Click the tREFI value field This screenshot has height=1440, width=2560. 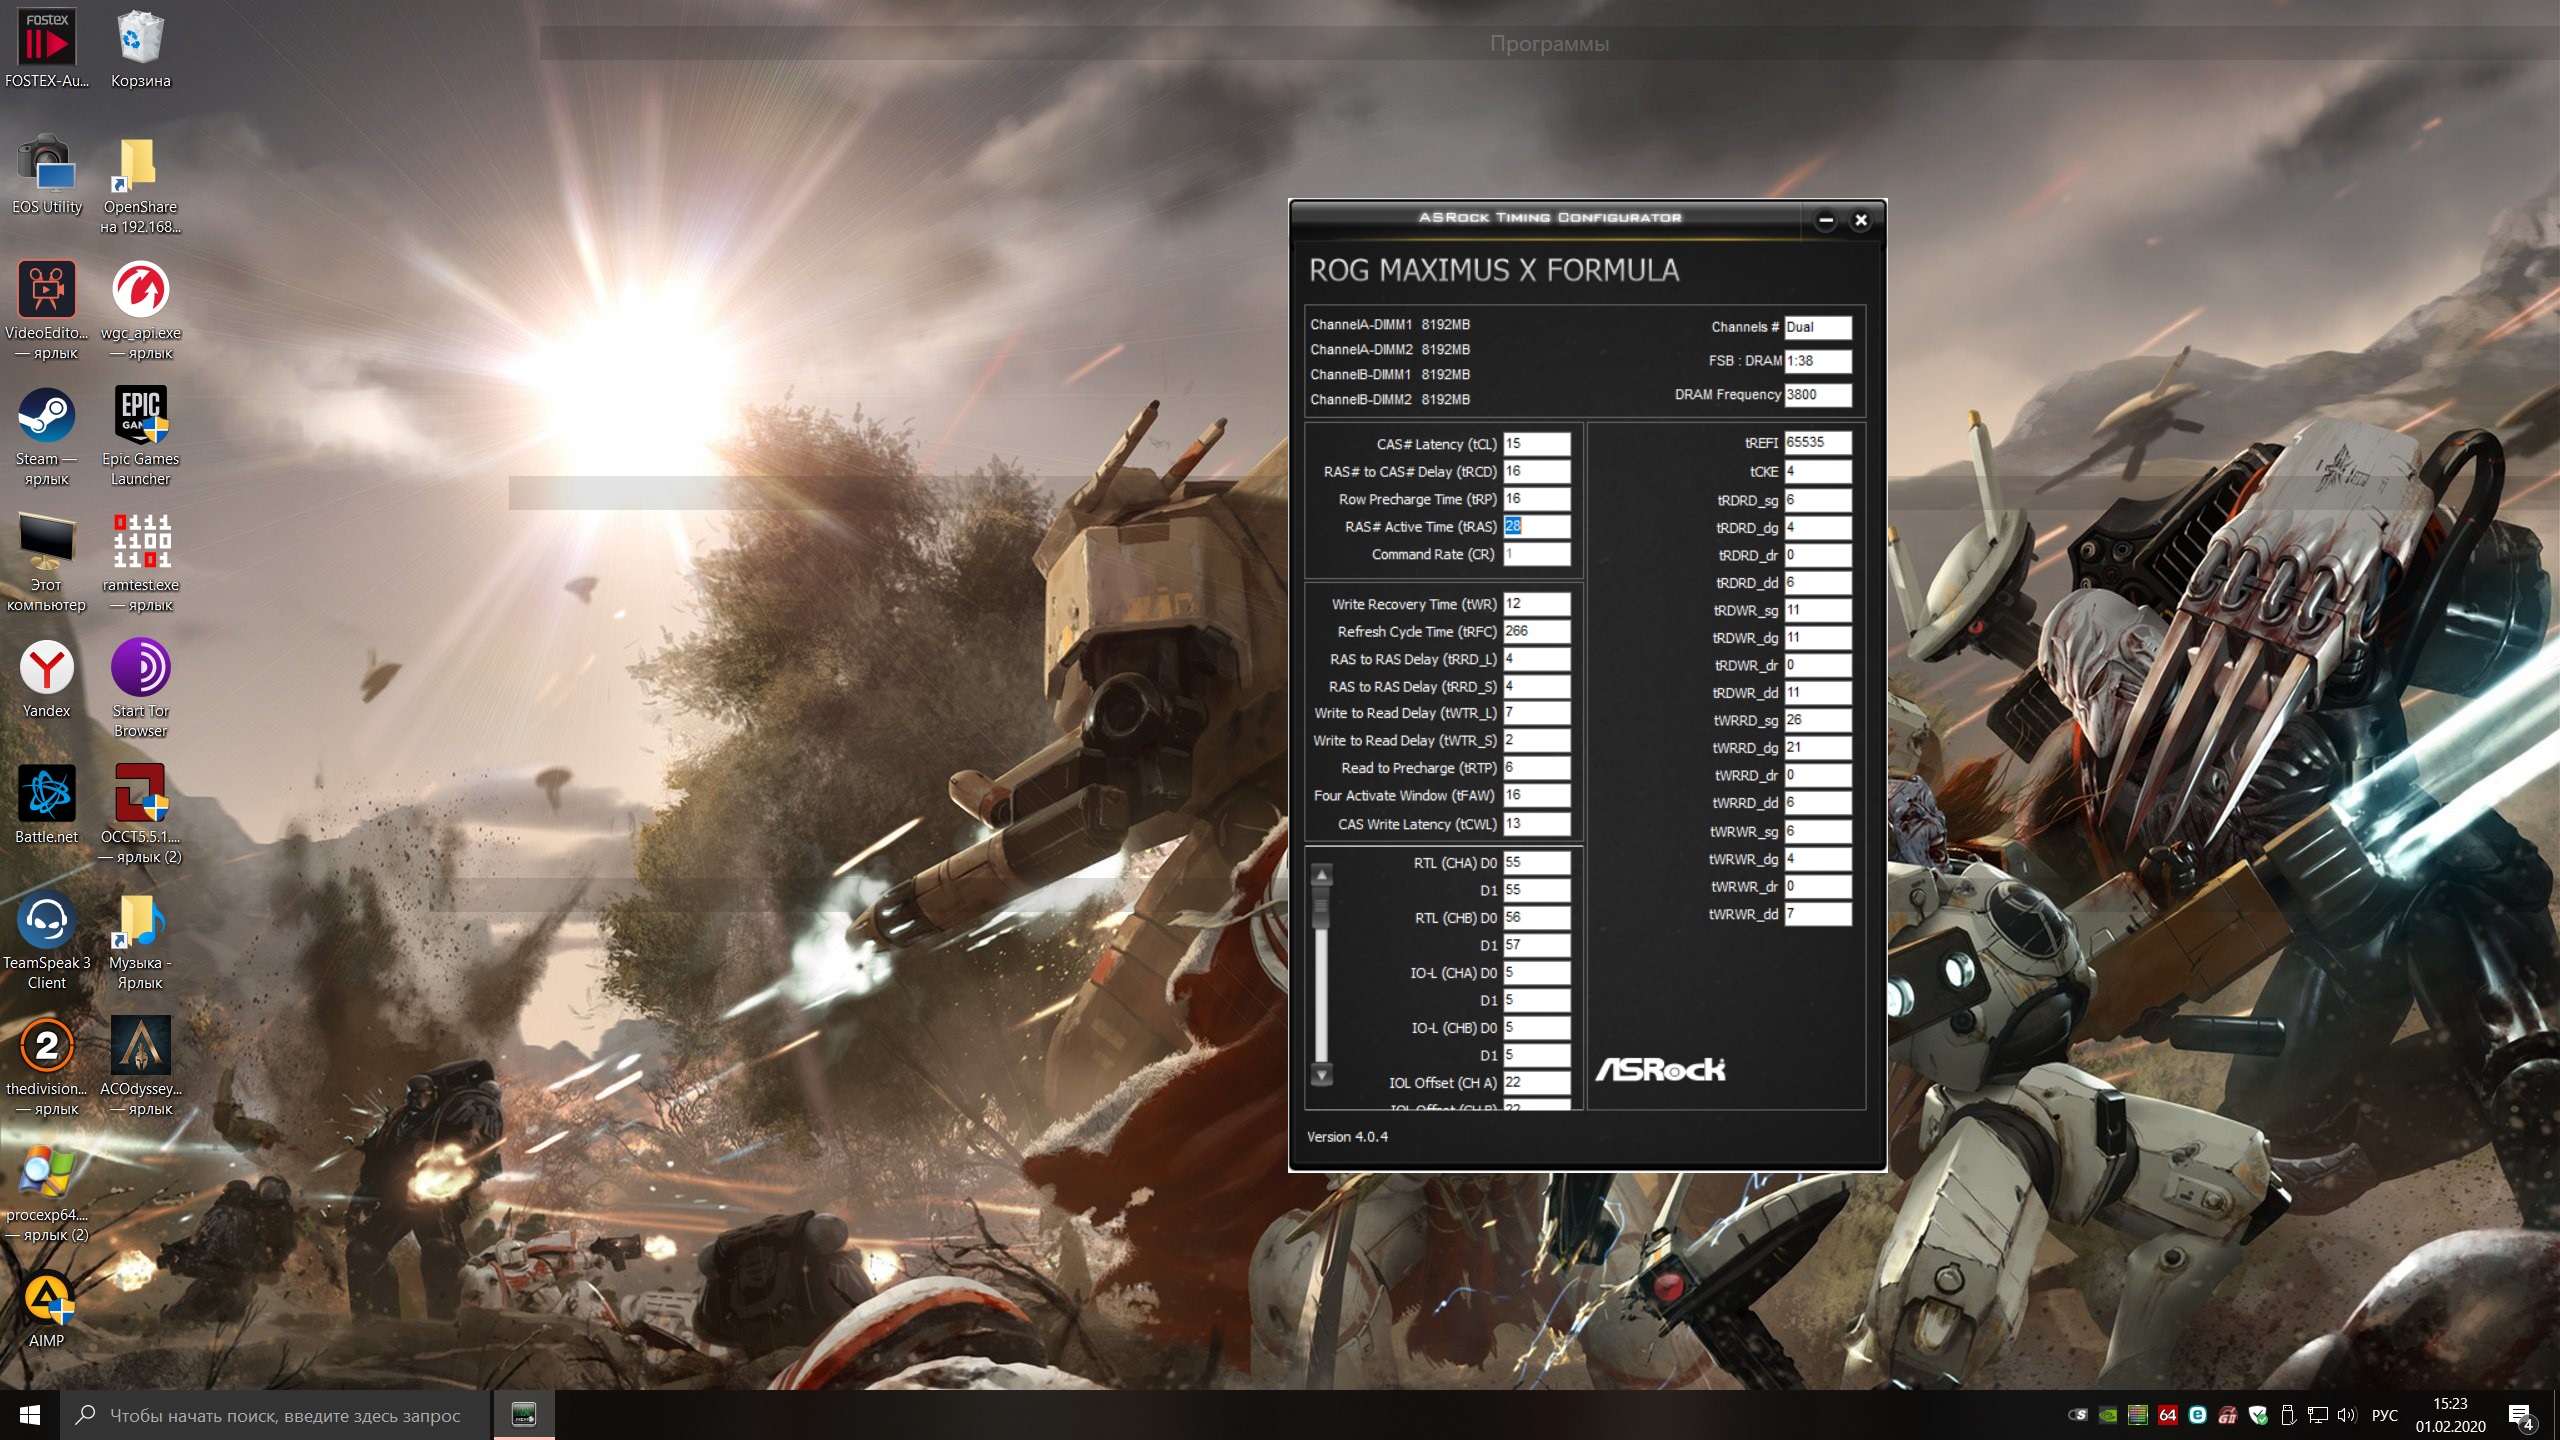pos(1817,442)
